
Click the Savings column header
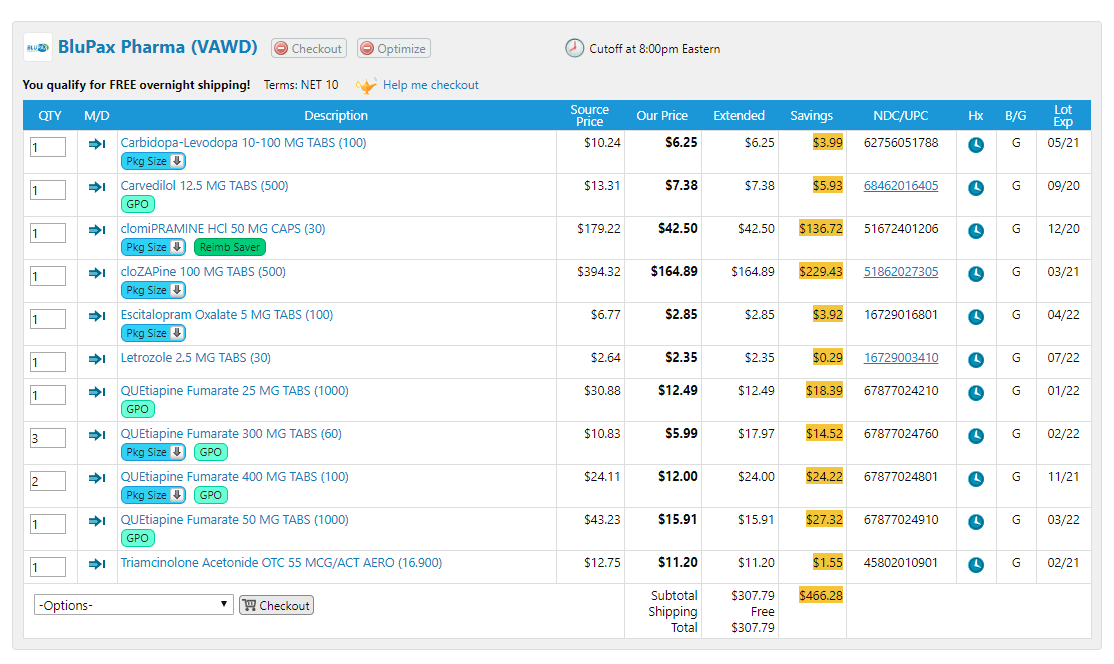coord(811,115)
